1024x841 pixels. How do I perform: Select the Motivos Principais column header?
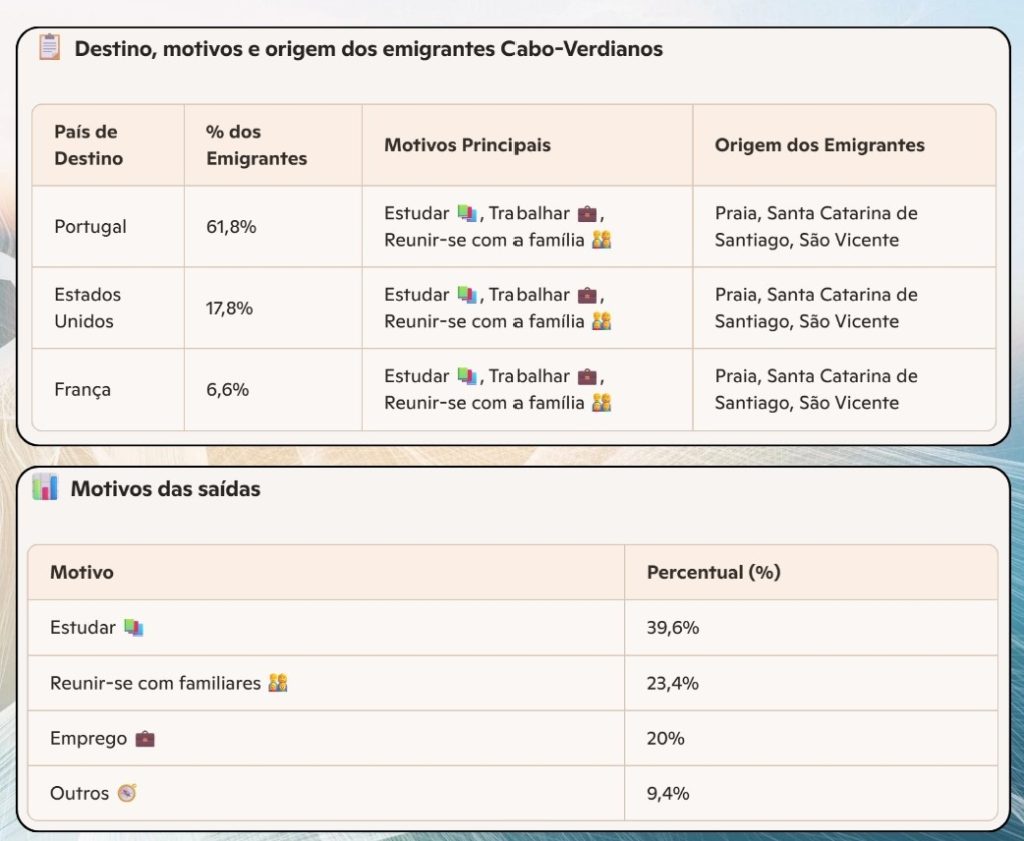pyautogui.click(x=467, y=145)
